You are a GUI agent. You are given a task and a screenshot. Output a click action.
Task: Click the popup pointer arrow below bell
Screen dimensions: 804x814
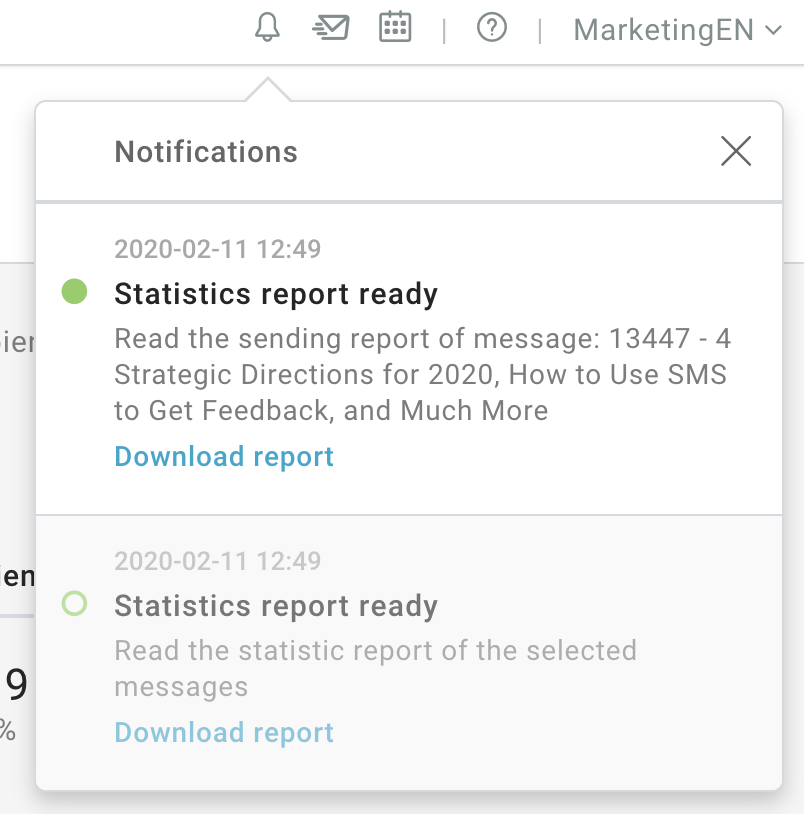pyautogui.click(x=267, y=90)
